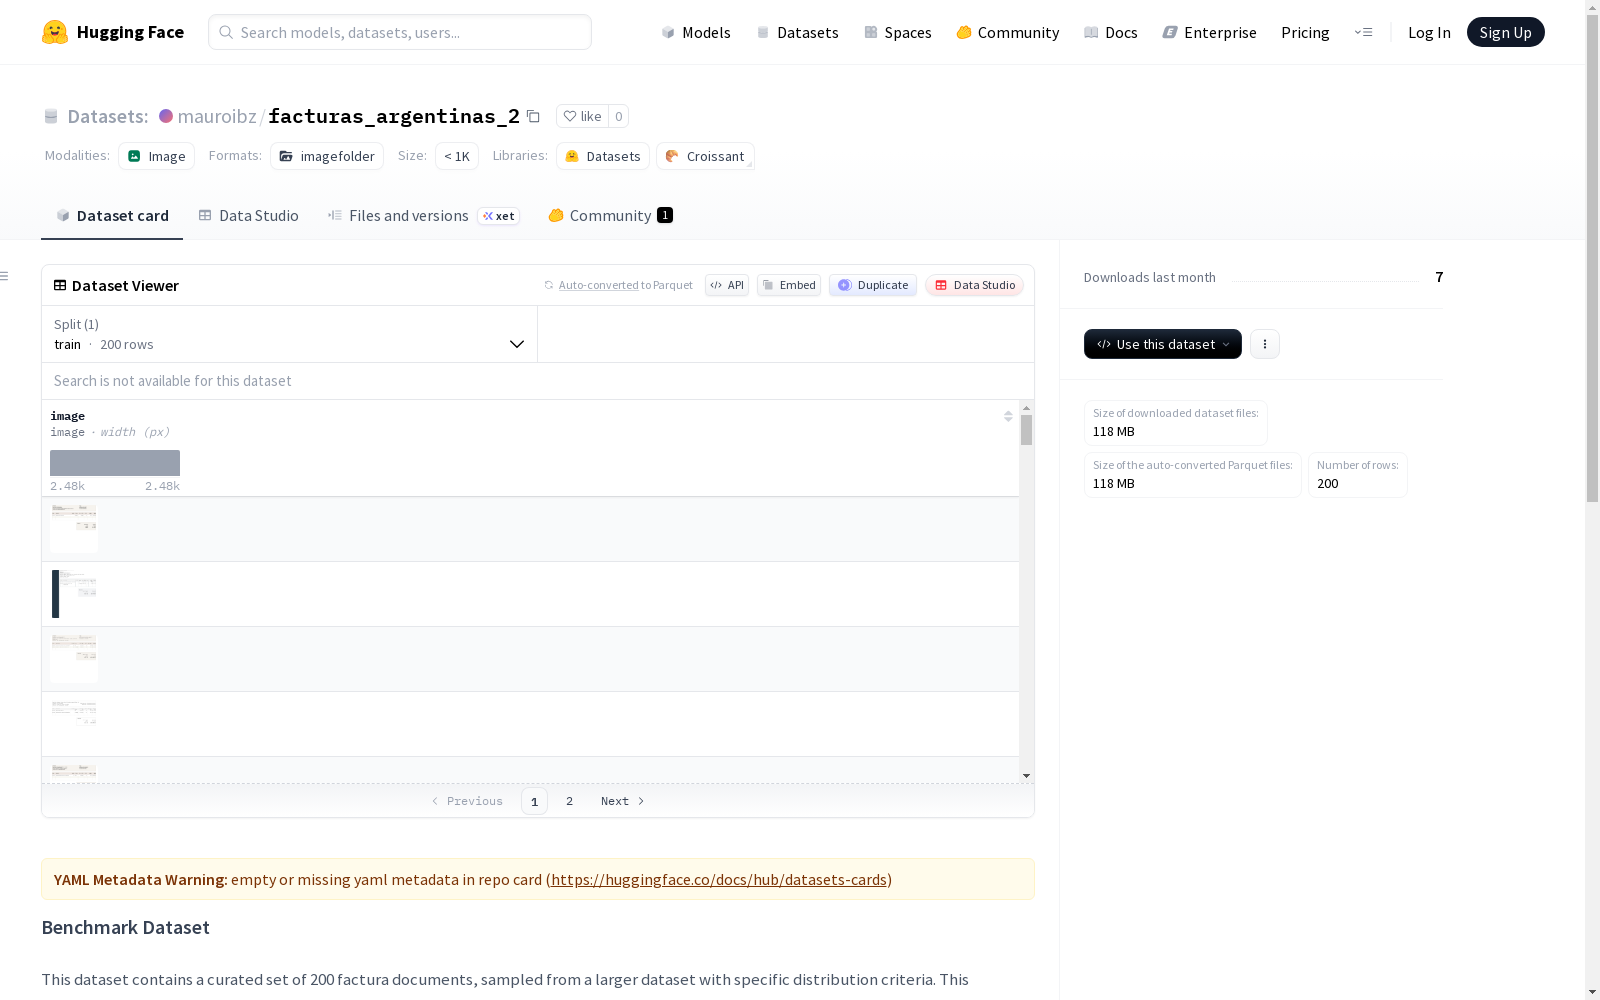The width and height of the screenshot is (1600, 1000).
Task: Click the heart like button
Action: (582, 116)
